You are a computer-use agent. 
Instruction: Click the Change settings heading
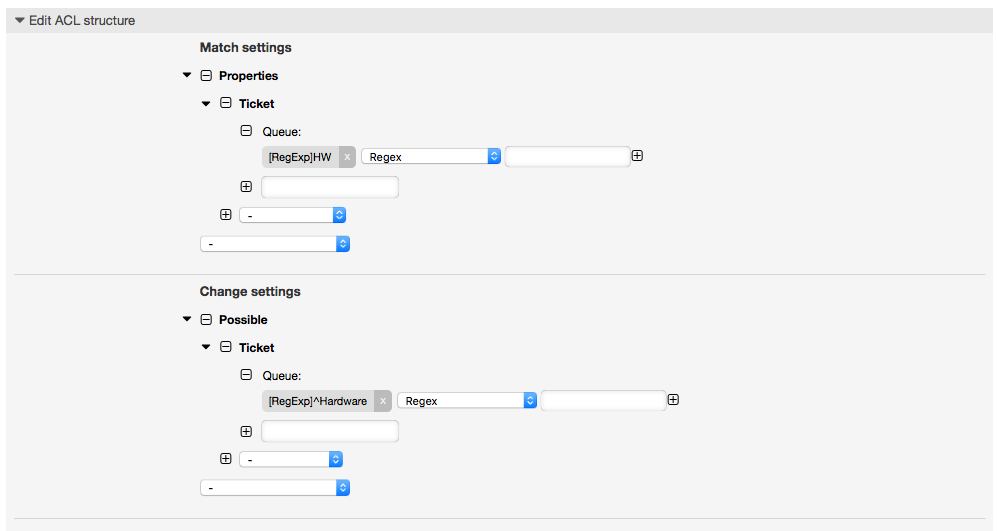point(250,291)
